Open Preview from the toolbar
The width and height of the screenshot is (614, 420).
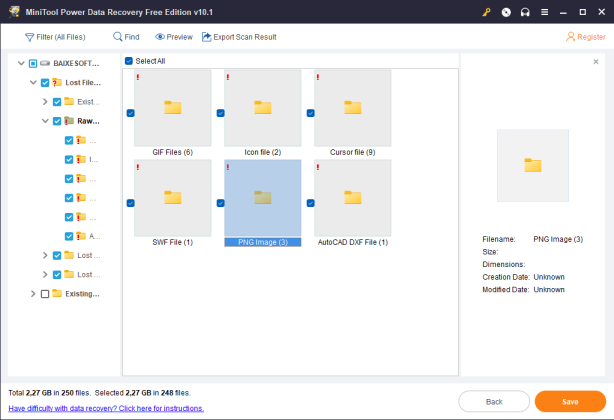[x=174, y=37]
